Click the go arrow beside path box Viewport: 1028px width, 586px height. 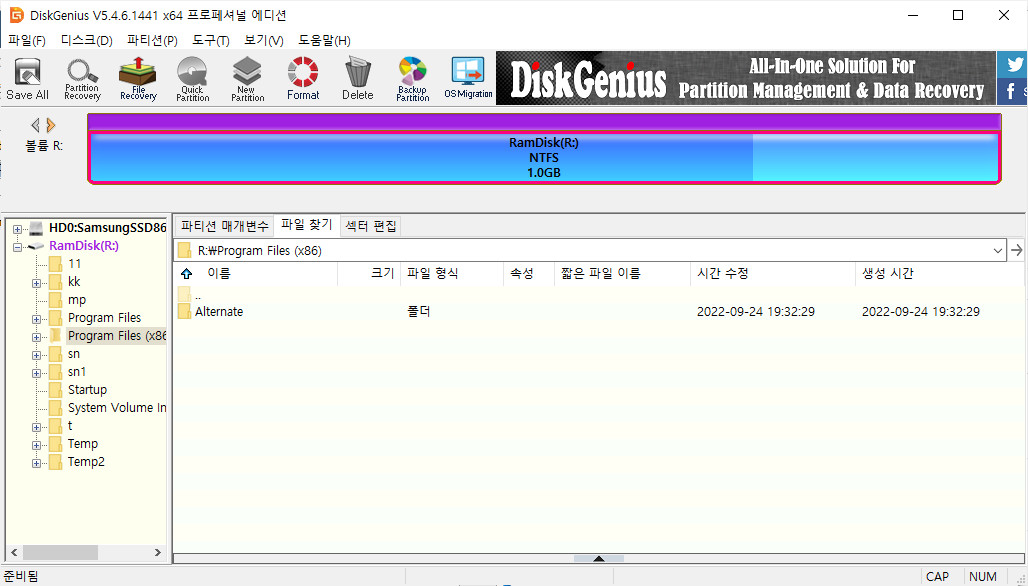coord(1016,250)
